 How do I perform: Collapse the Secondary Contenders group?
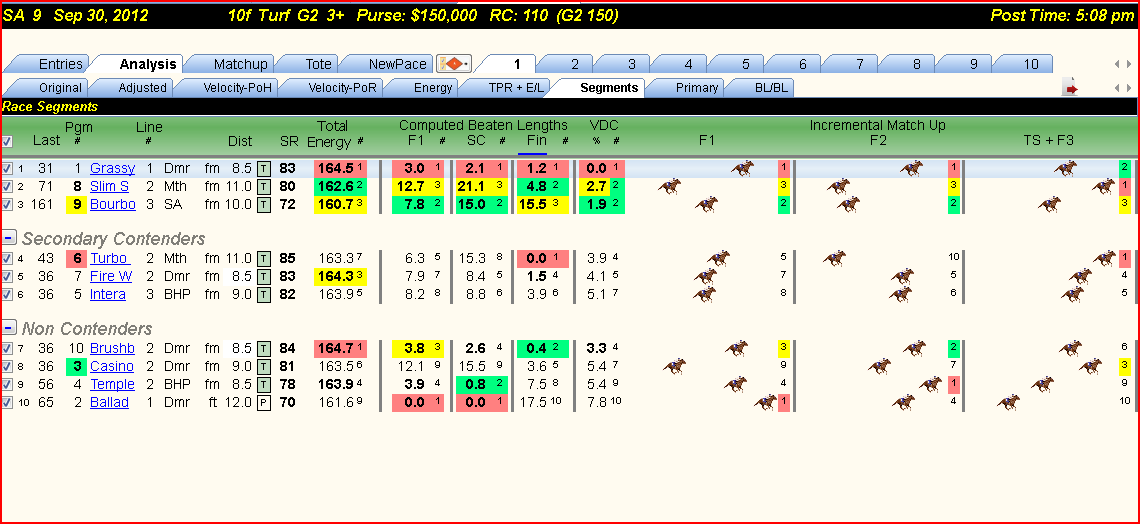[9, 238]
